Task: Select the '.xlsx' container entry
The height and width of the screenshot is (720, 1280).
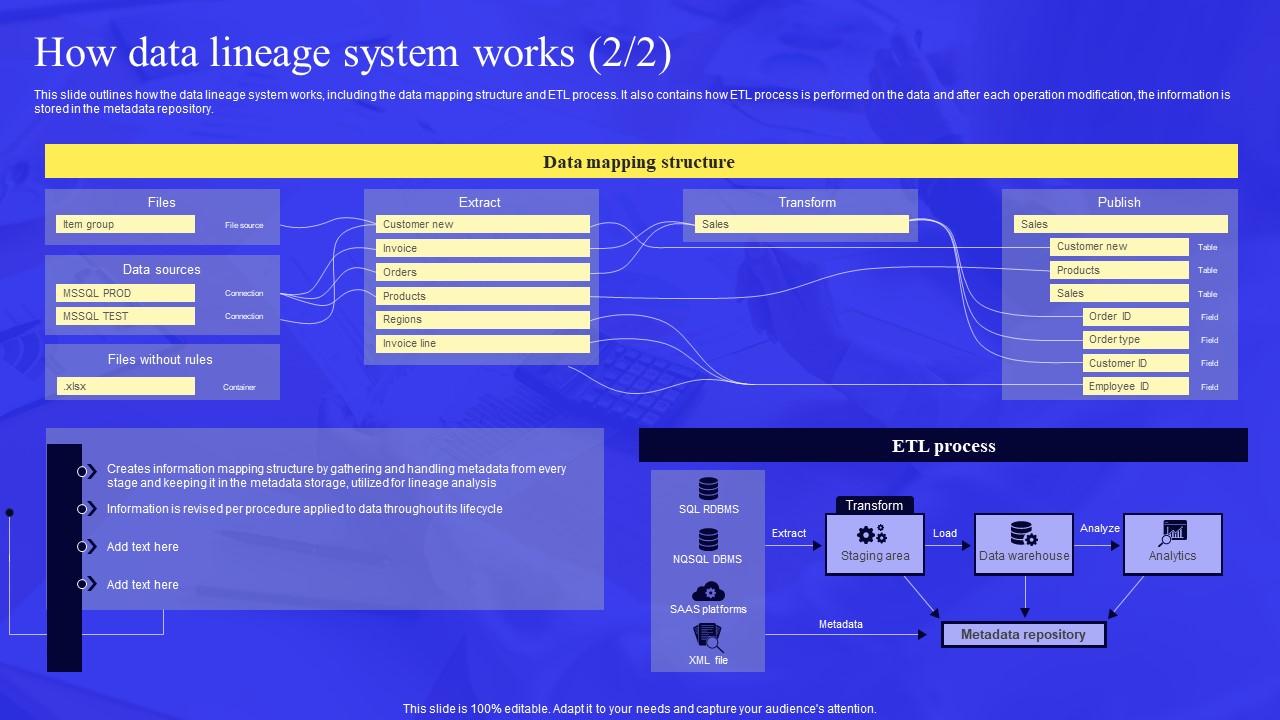Action: (x=125, y=386)
